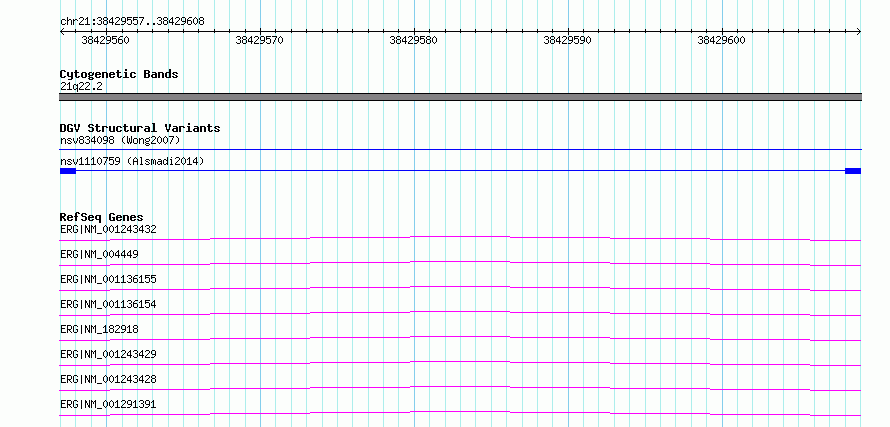Open transcript ERG|NM_001136154
Image resolution: width=890 pixels, height=427 pixels.
point(108,304)
